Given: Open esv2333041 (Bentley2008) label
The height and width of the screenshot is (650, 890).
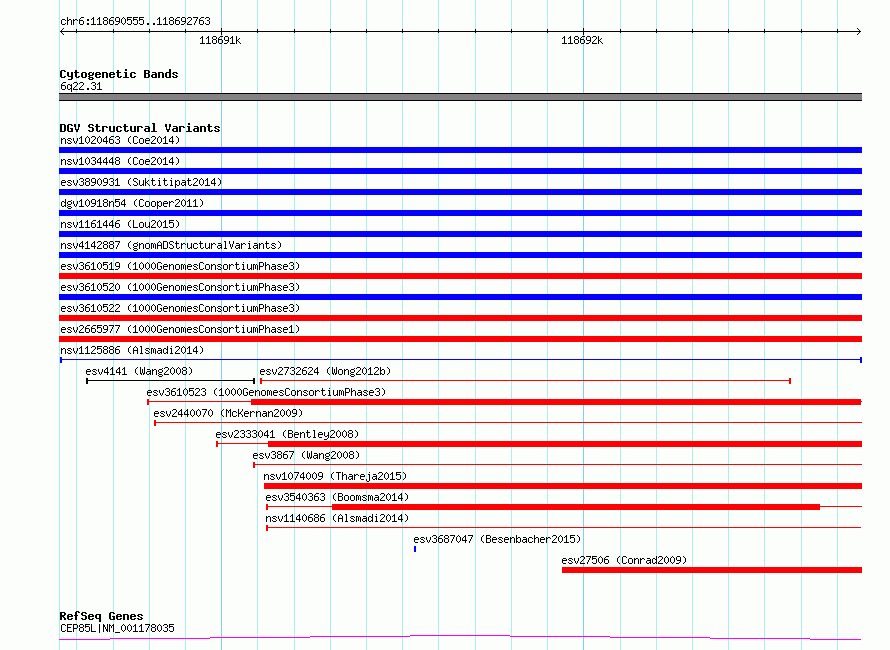Looking at the screenshot, I should pyautogui.click(x=287, y=434).
